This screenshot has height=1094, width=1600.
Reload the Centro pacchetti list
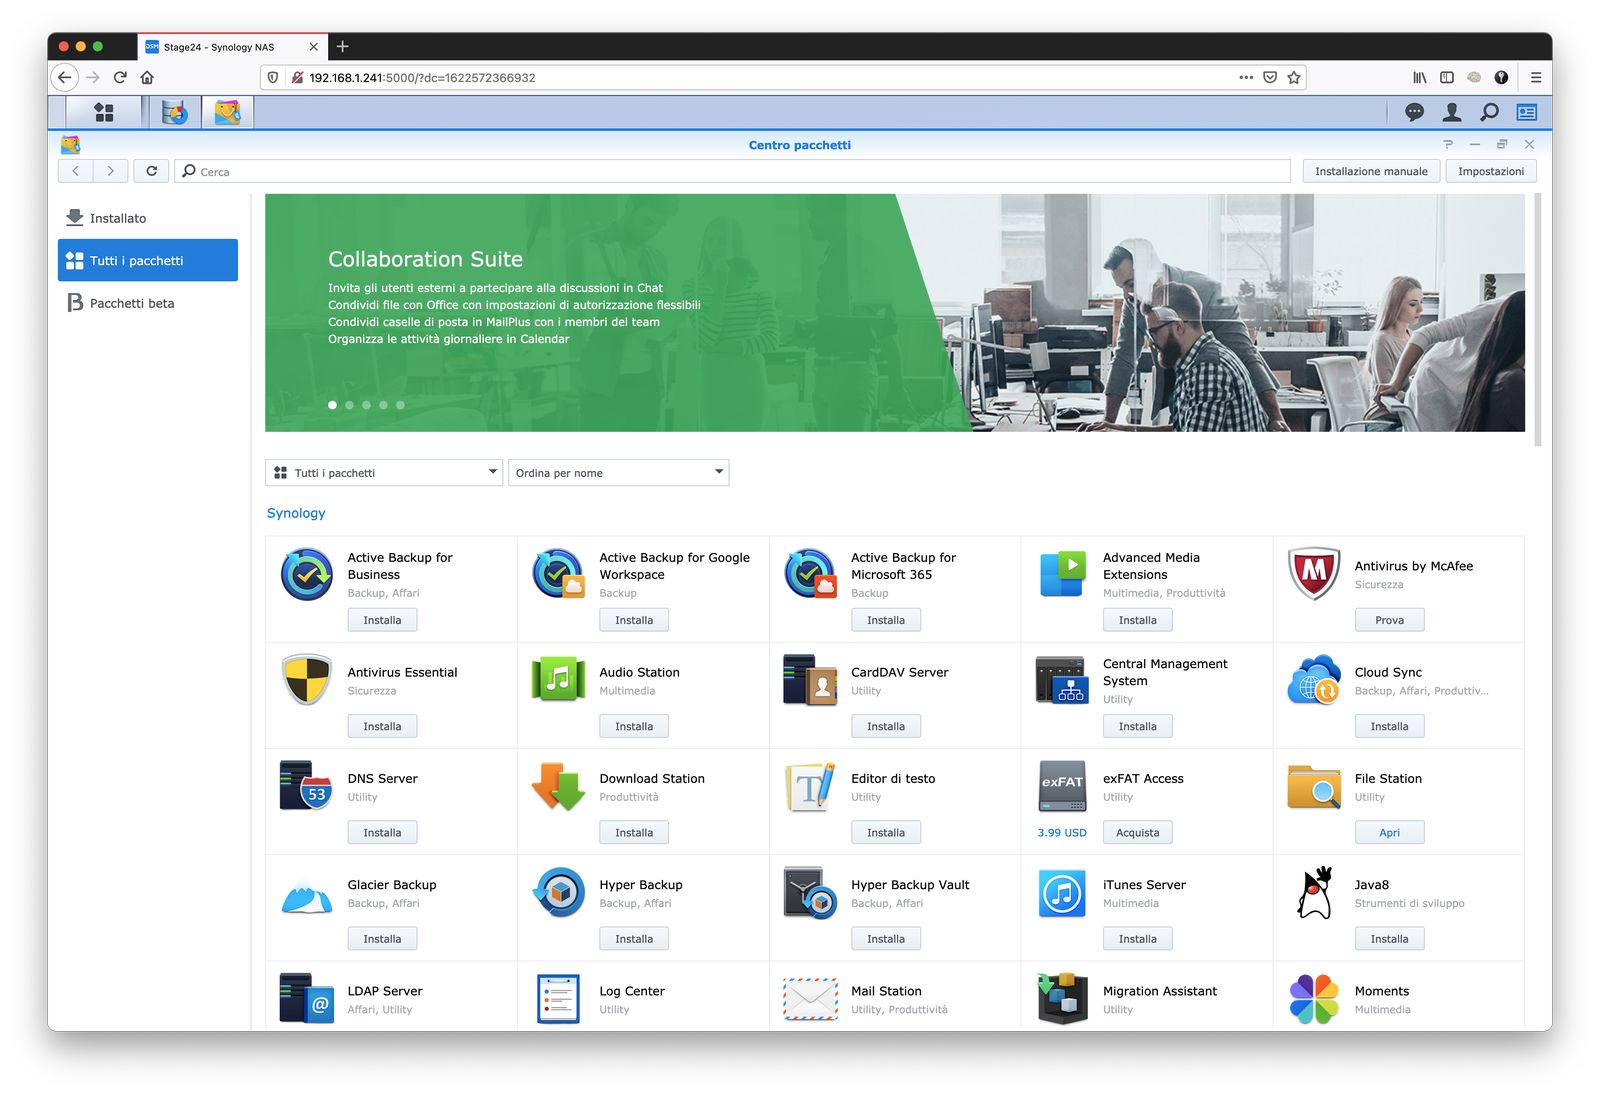(151, 171)
